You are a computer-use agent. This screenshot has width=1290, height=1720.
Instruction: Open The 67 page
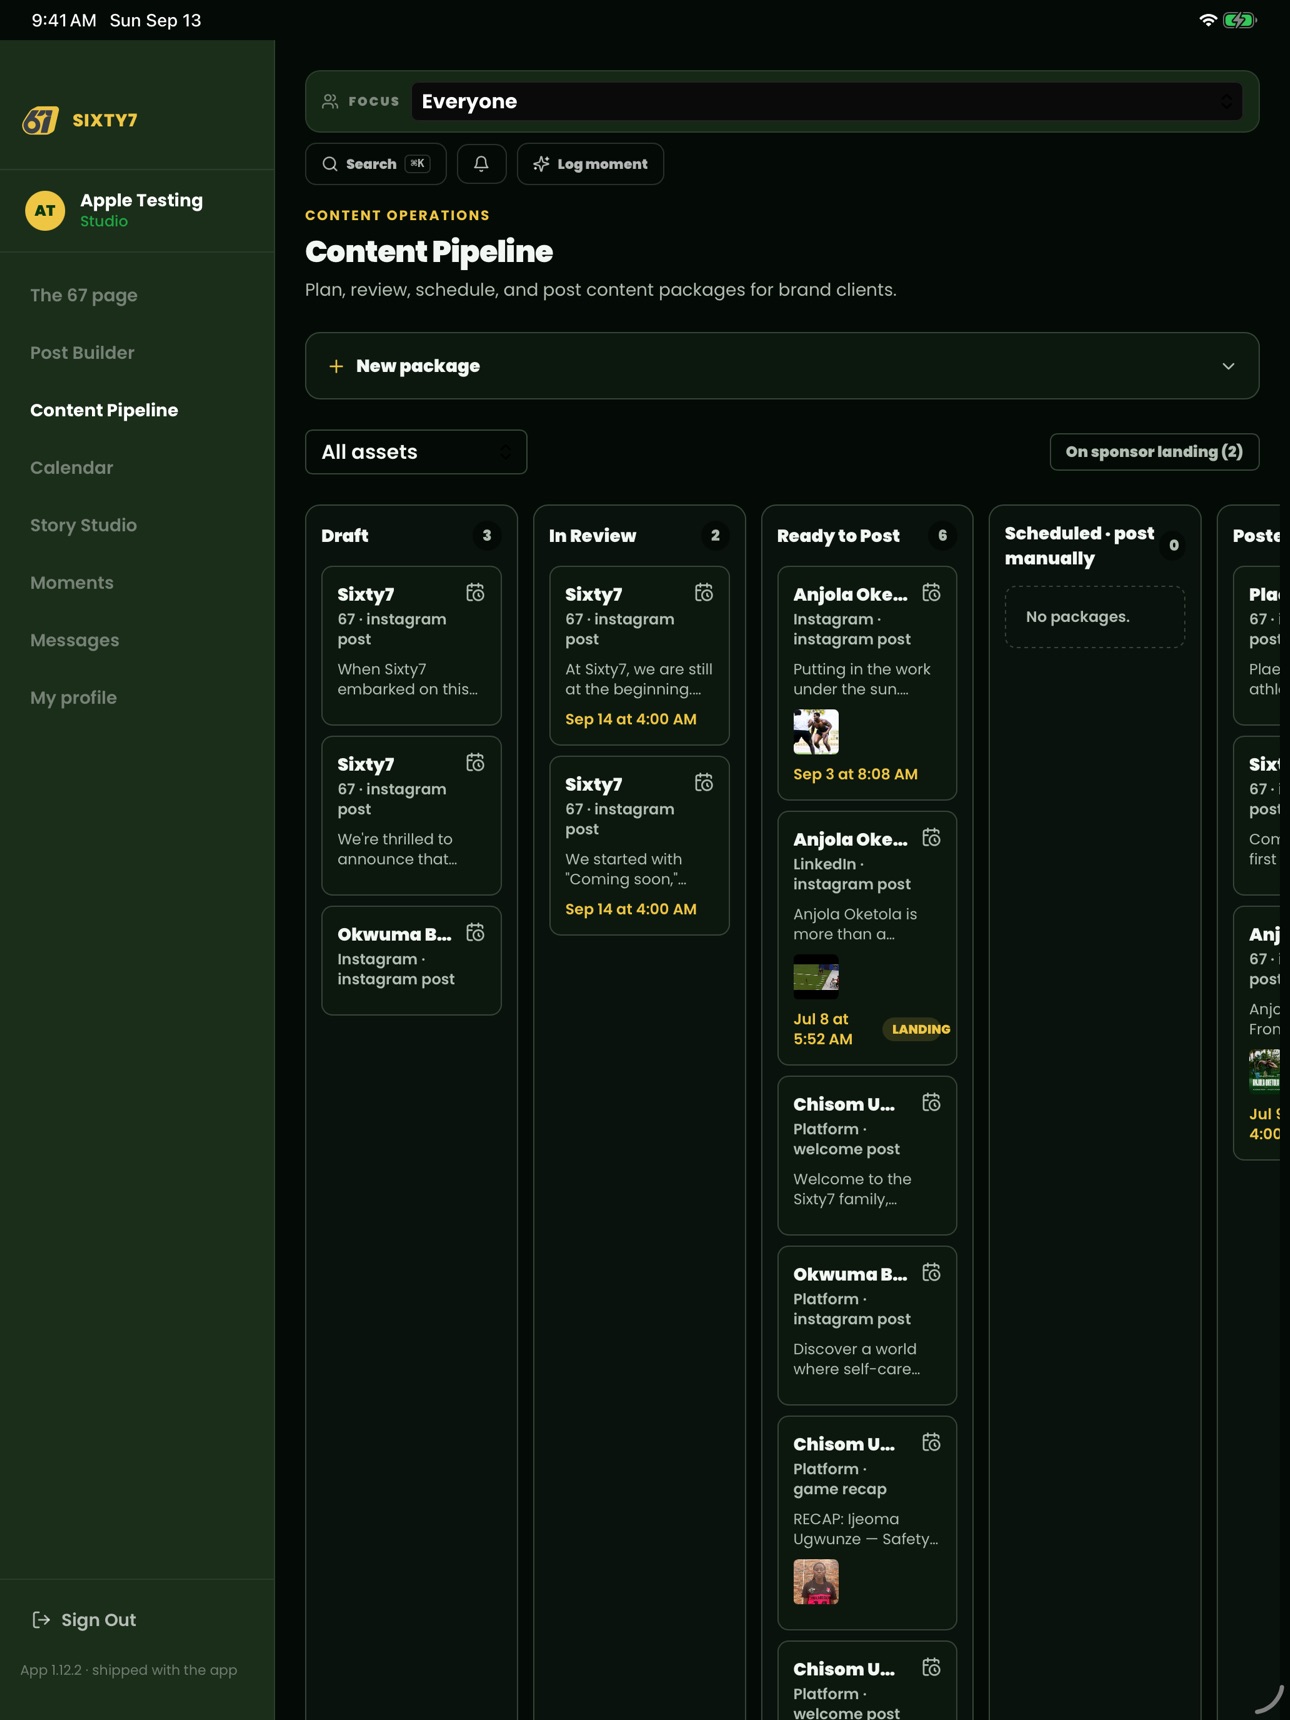point(84,295)
